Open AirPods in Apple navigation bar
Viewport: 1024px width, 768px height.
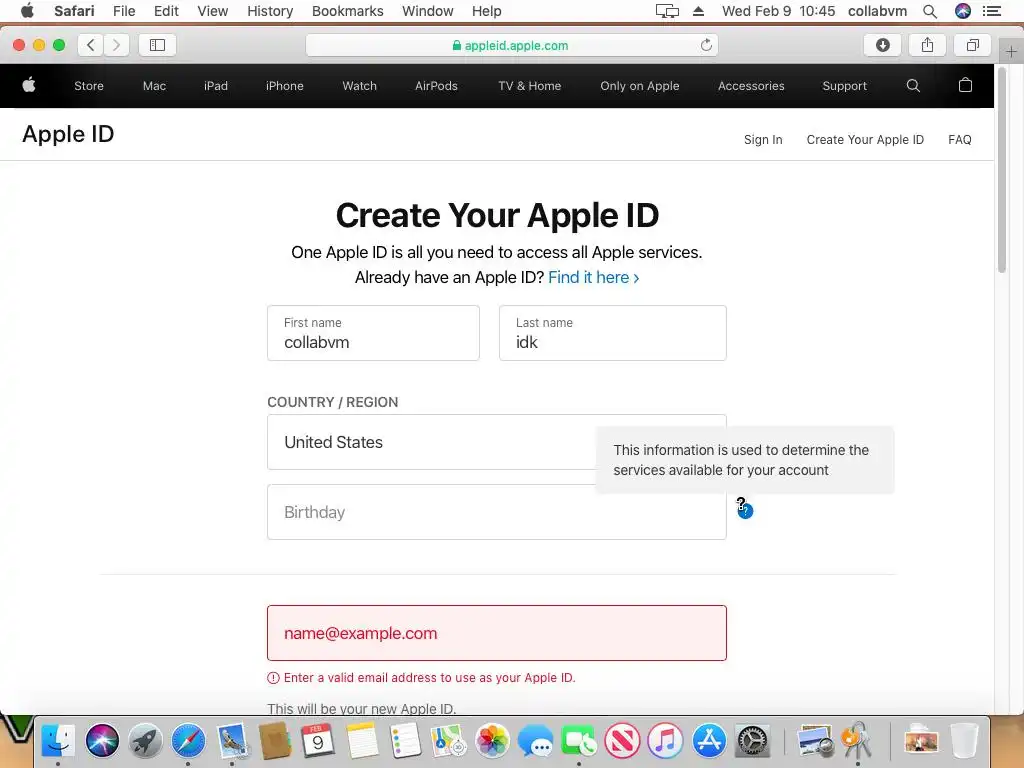coord(436,86)
